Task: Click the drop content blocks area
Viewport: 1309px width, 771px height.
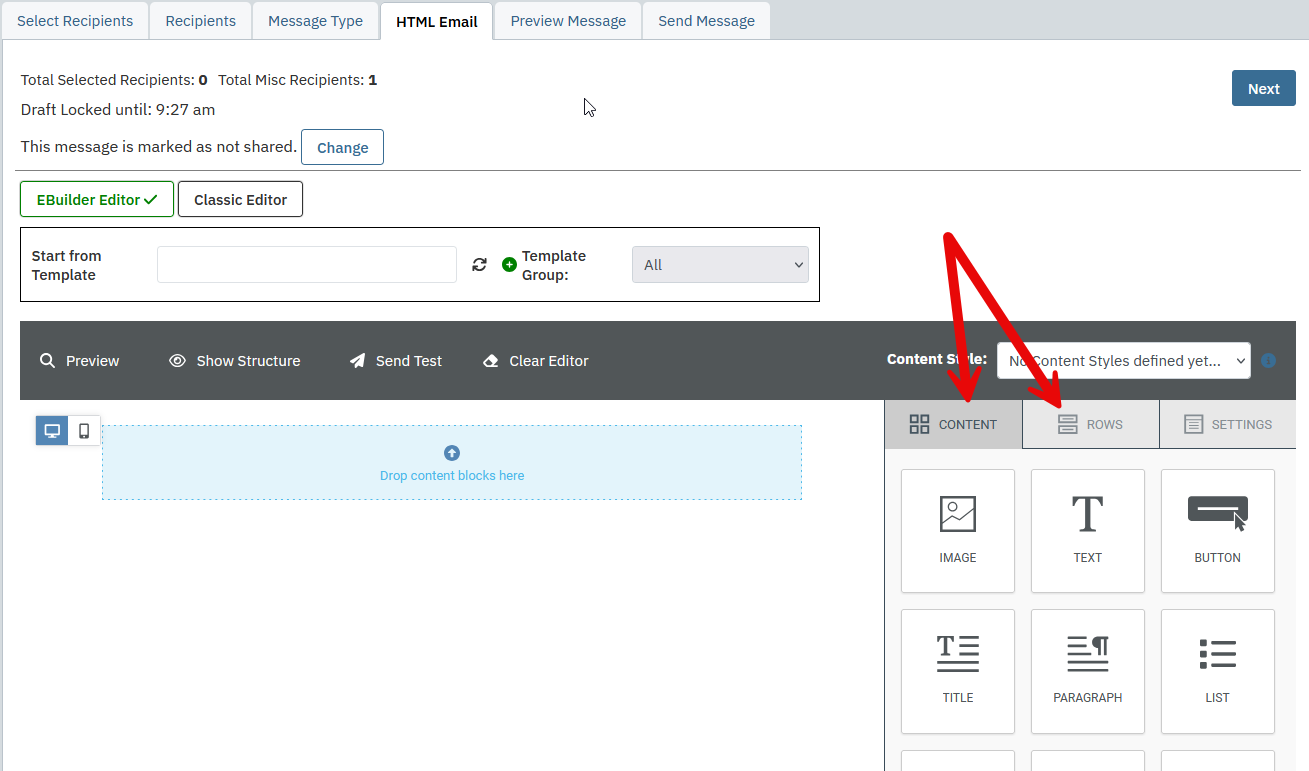Action: point(452,463)
